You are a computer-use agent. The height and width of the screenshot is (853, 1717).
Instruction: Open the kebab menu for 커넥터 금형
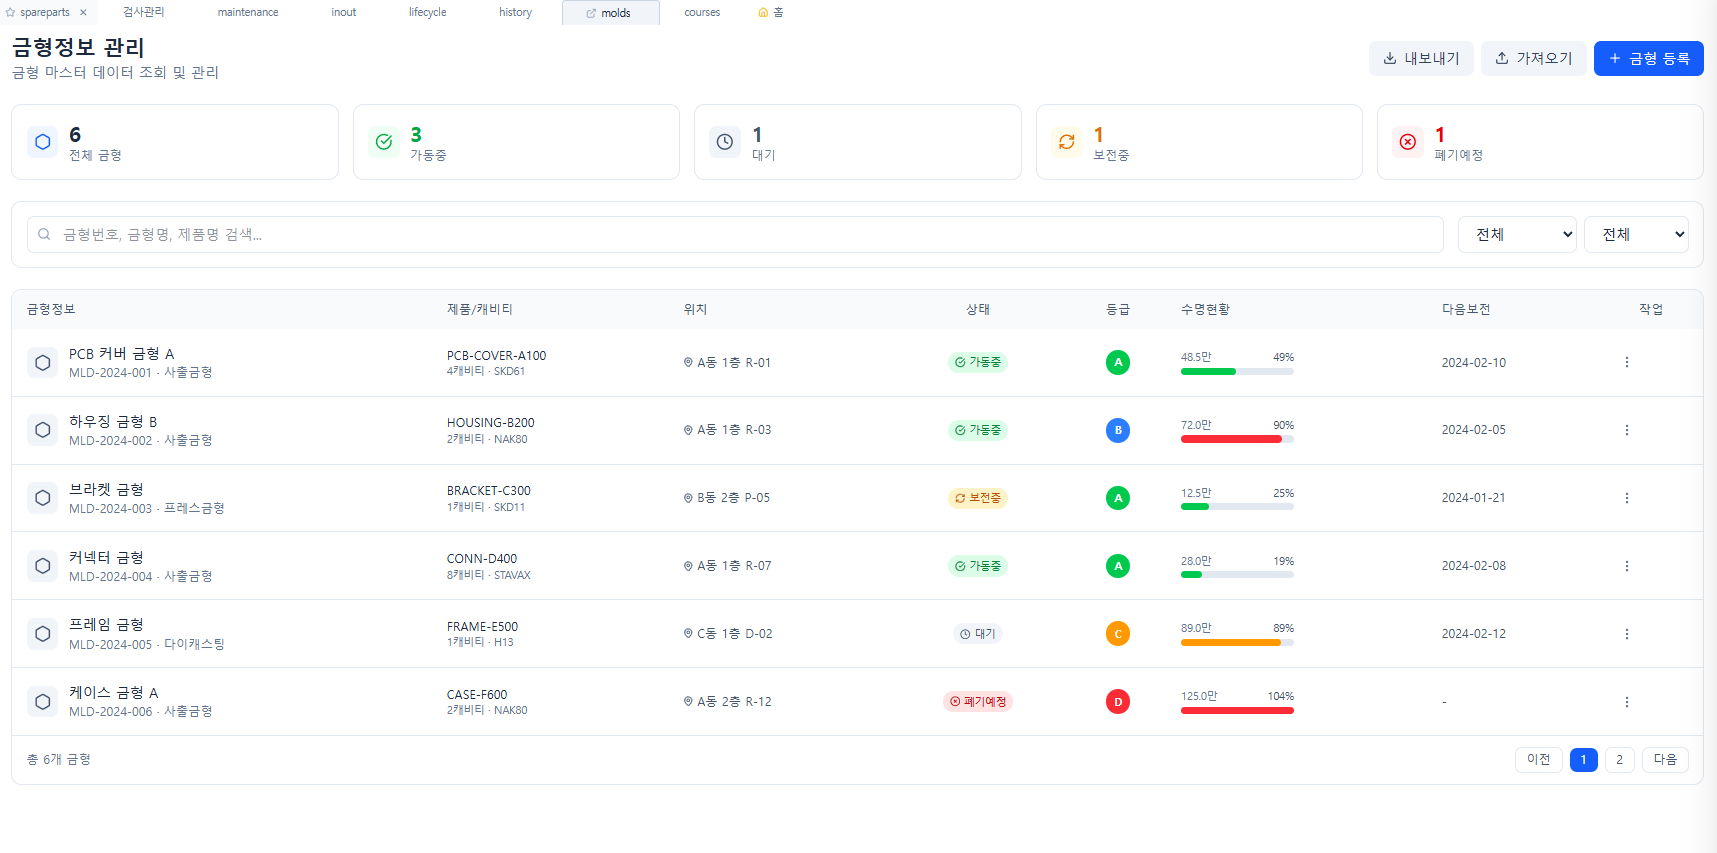tap(1626, 566)
